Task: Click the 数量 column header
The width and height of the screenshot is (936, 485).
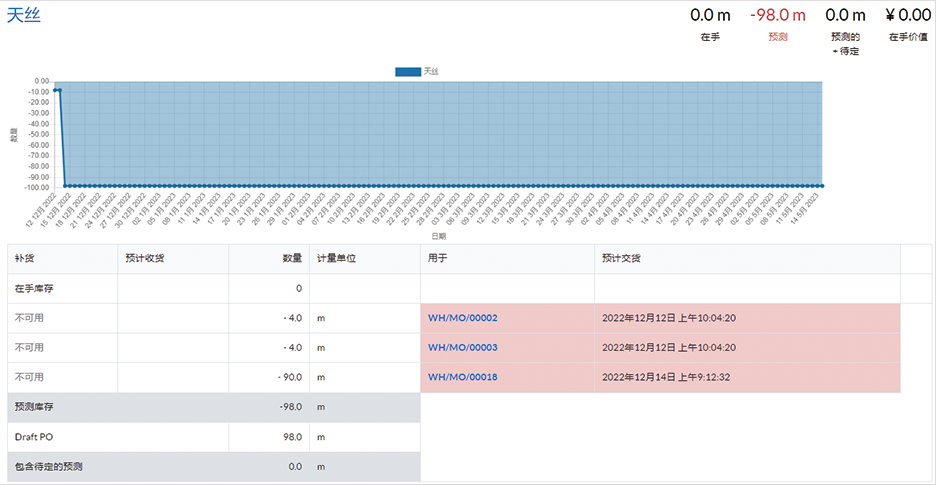Action: (291, 258)
